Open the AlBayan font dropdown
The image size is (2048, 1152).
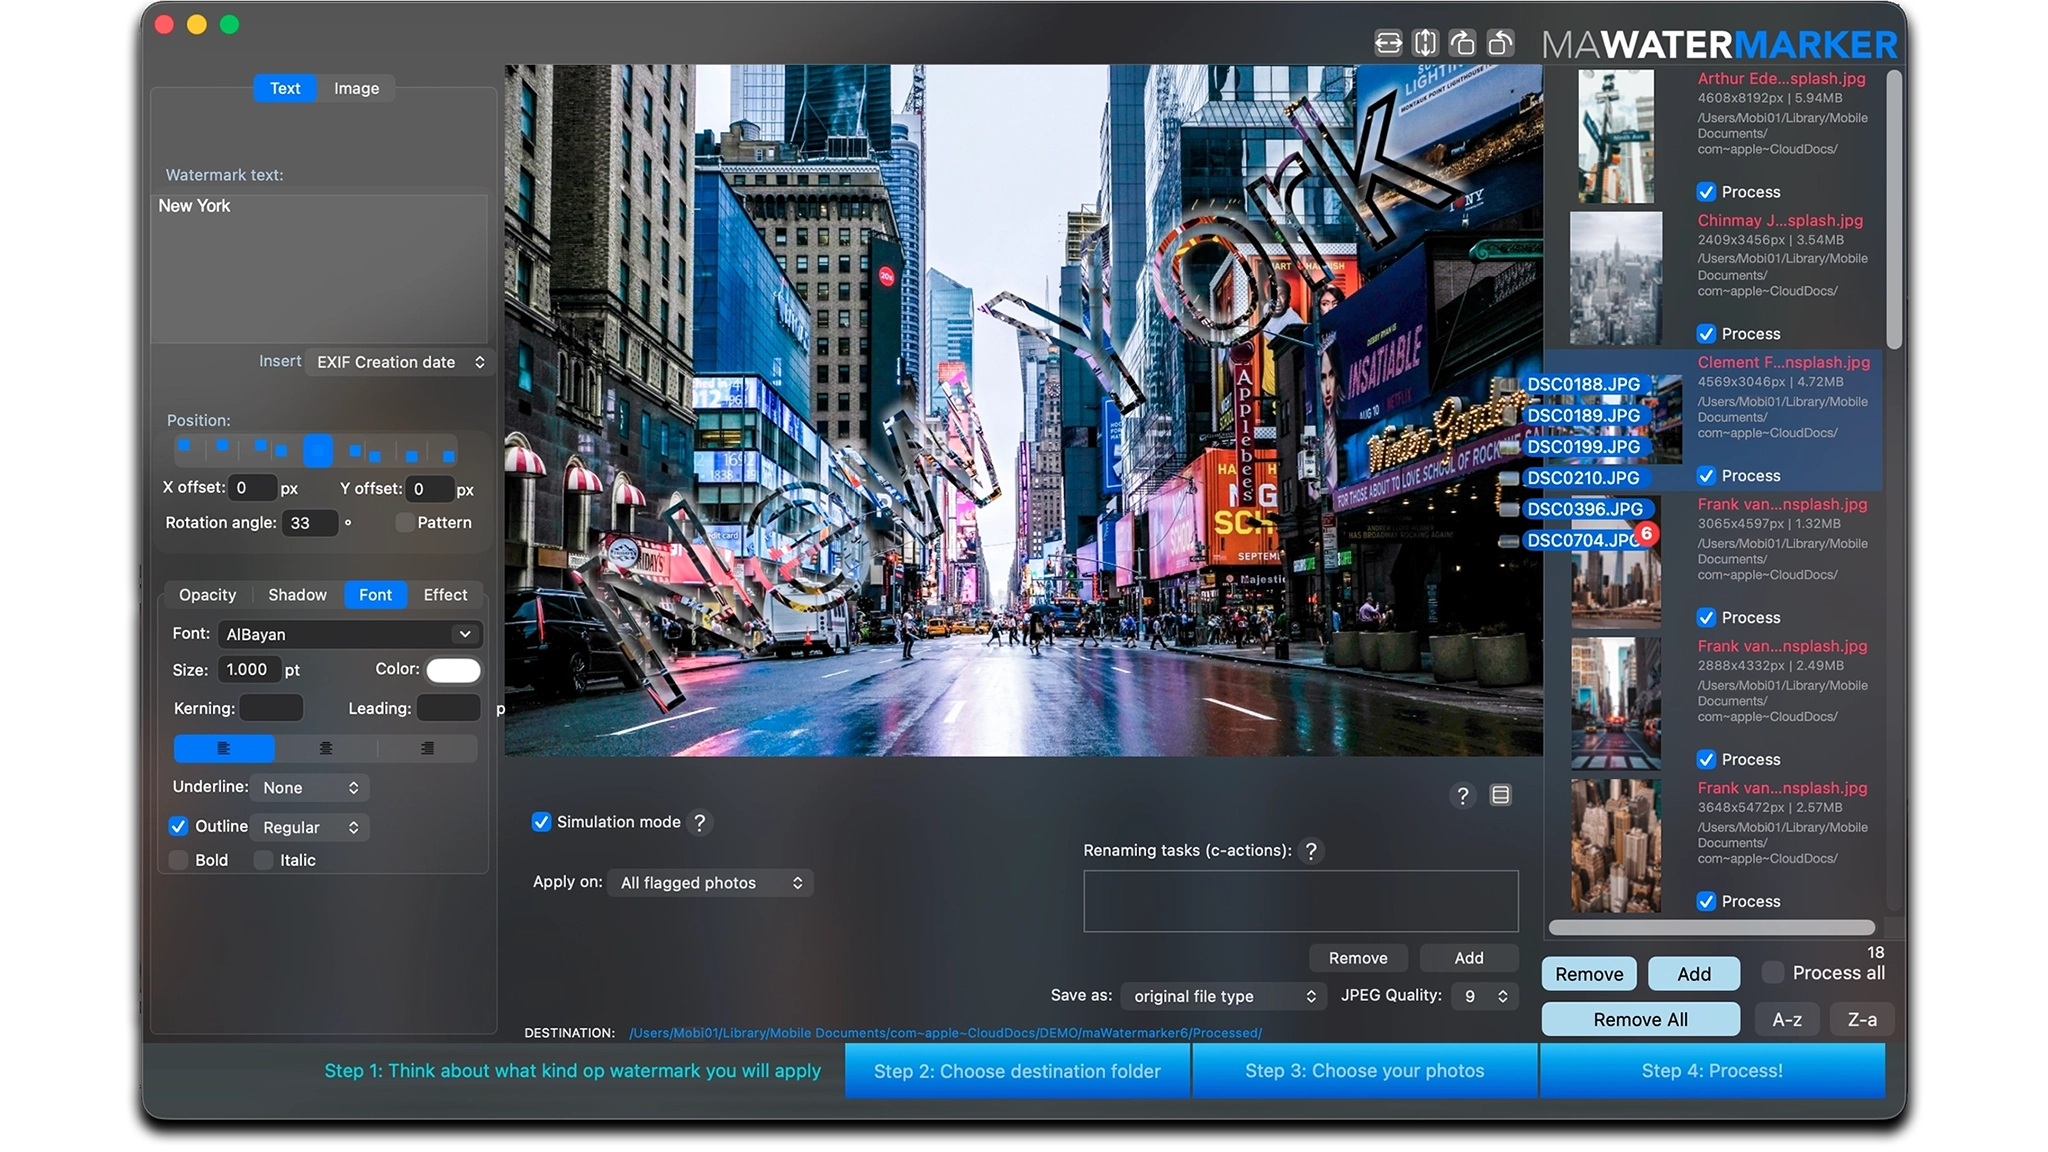pyautogui.click(x=349, y=634)
